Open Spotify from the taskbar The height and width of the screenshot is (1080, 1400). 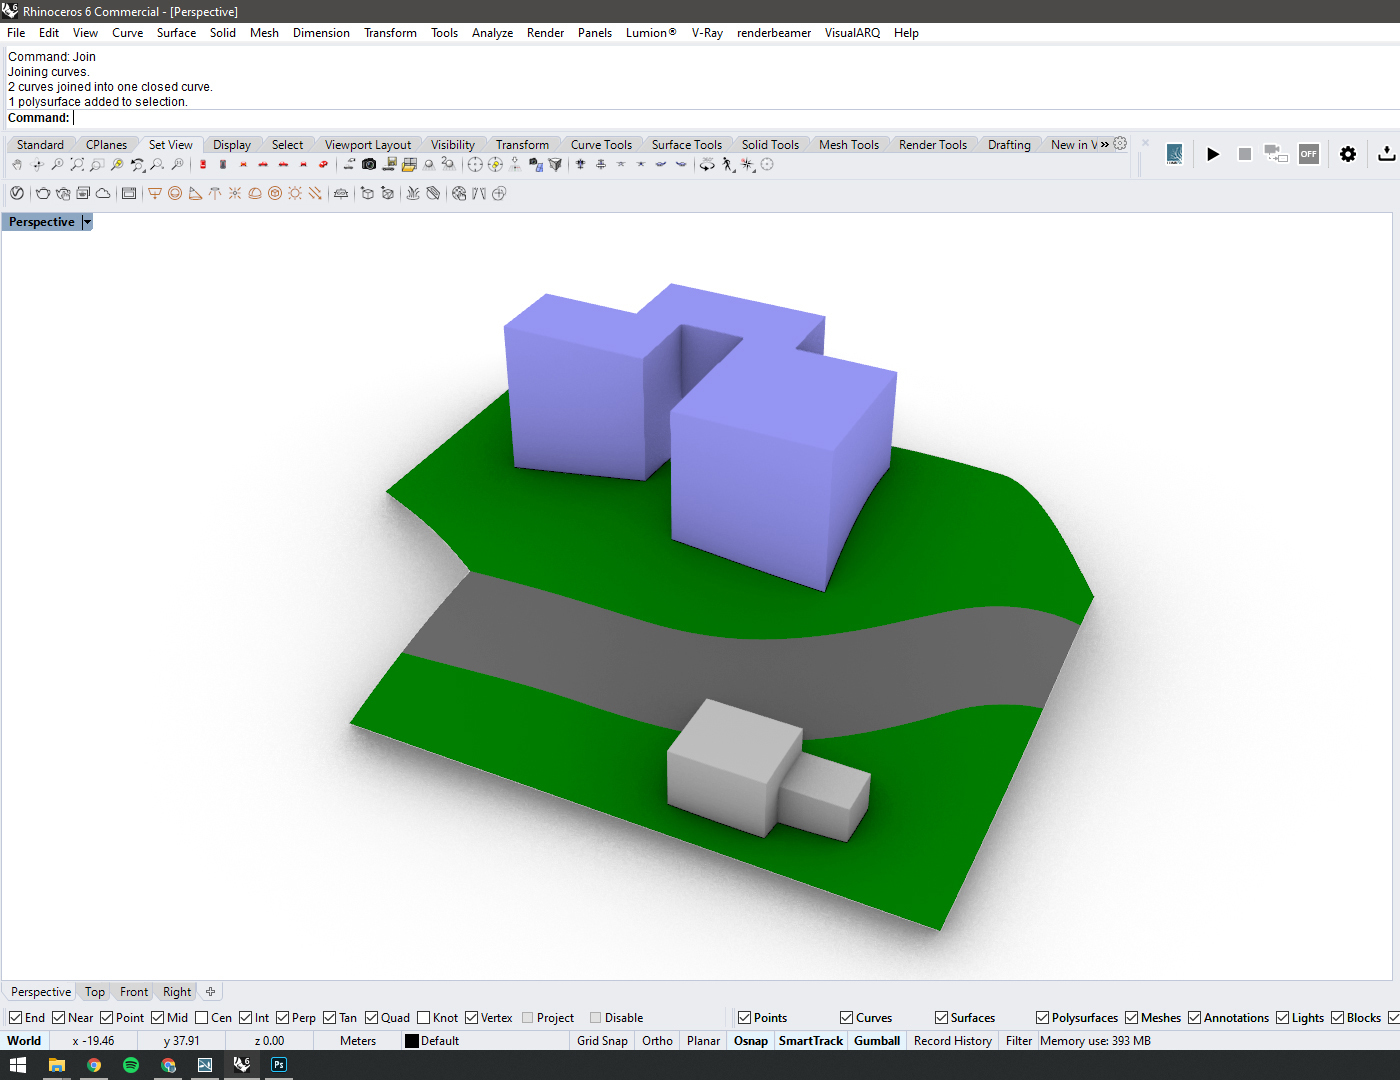point(131,1065)
